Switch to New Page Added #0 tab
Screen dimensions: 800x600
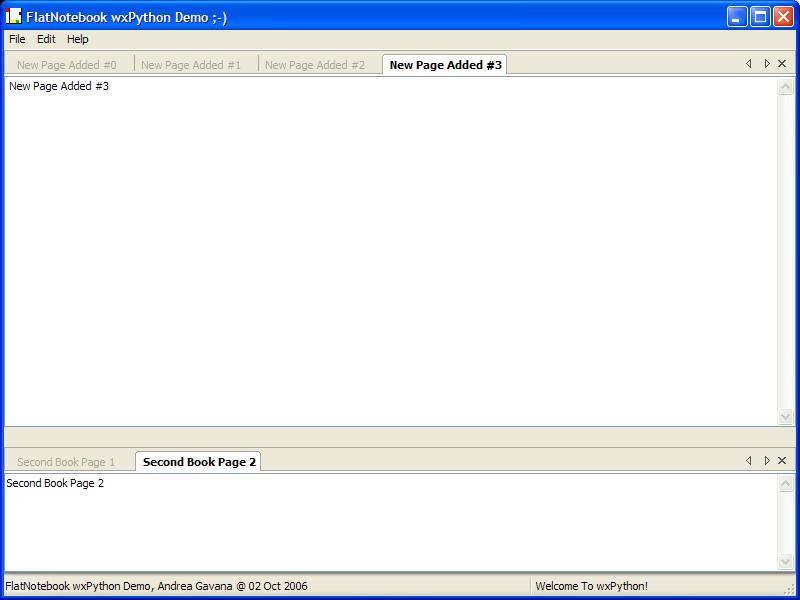point(67,65)
